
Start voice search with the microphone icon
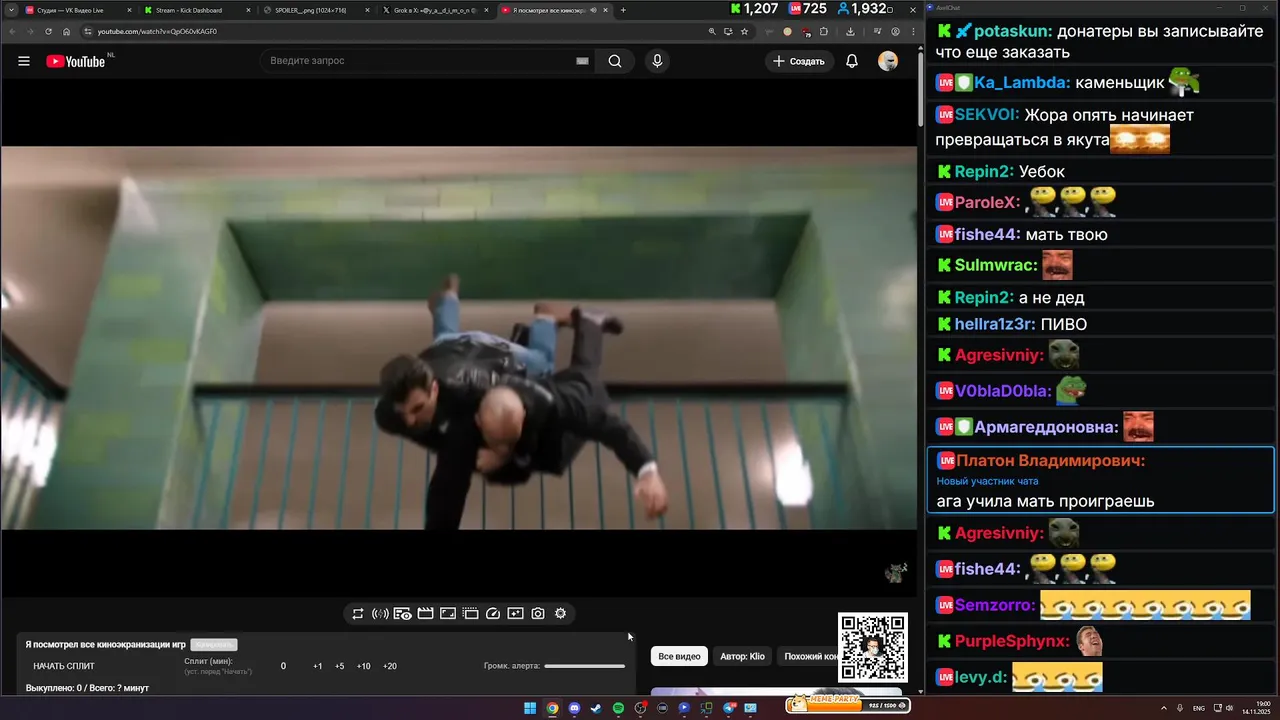tap(657, 61)
